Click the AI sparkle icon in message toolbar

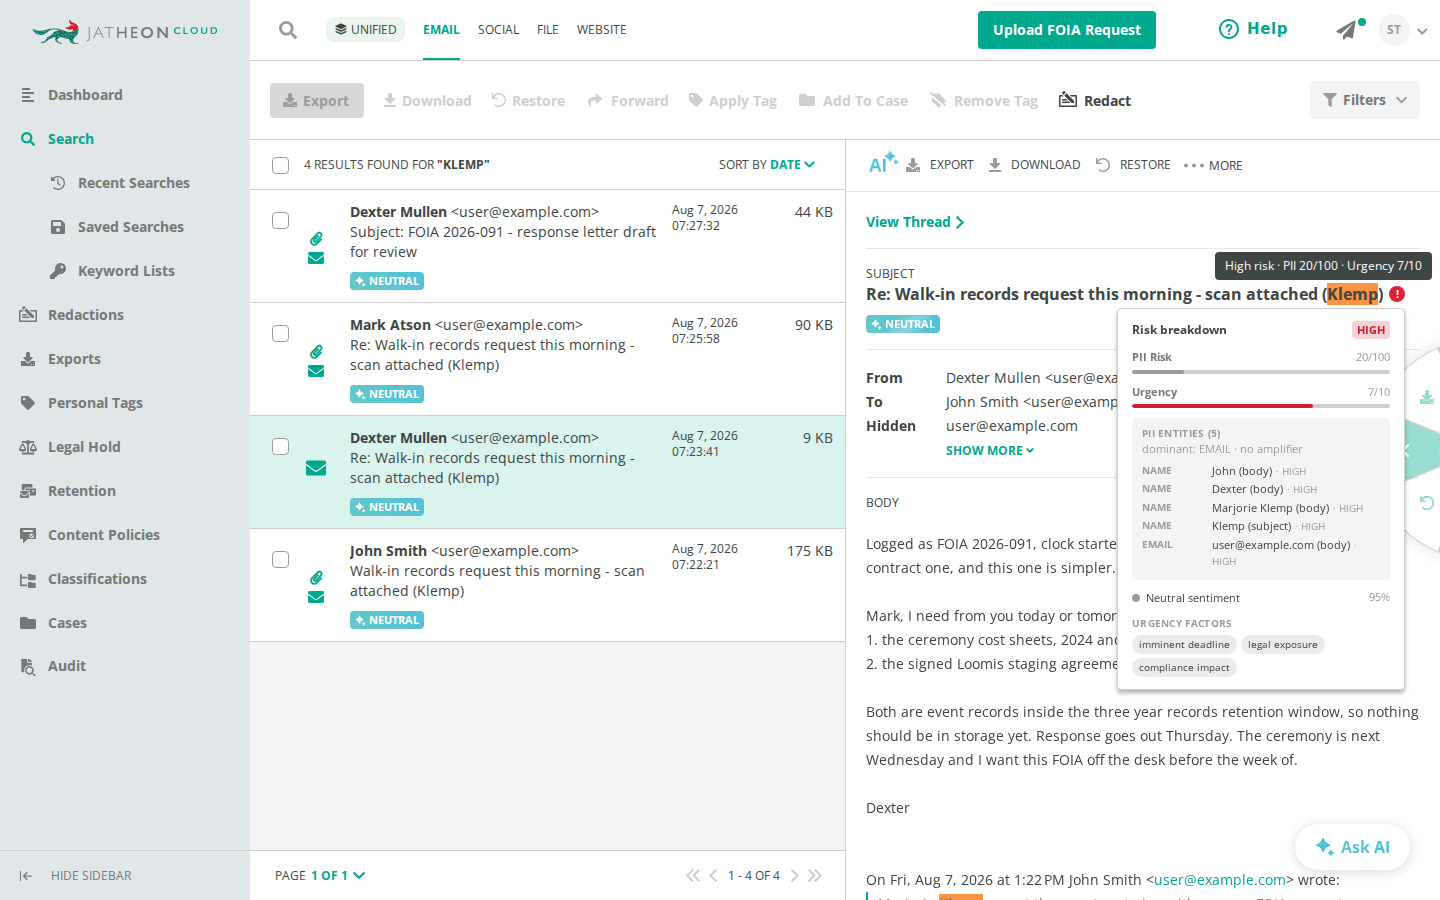[882, 163]
